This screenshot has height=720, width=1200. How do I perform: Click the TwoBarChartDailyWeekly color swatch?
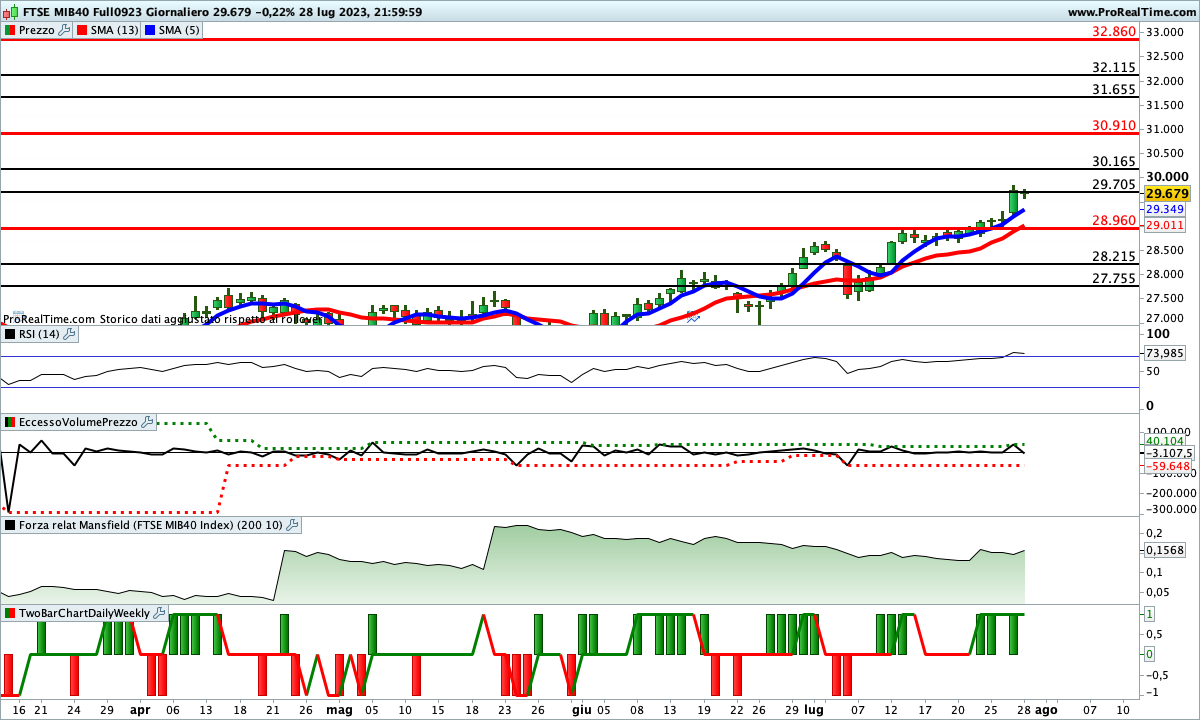10,612
